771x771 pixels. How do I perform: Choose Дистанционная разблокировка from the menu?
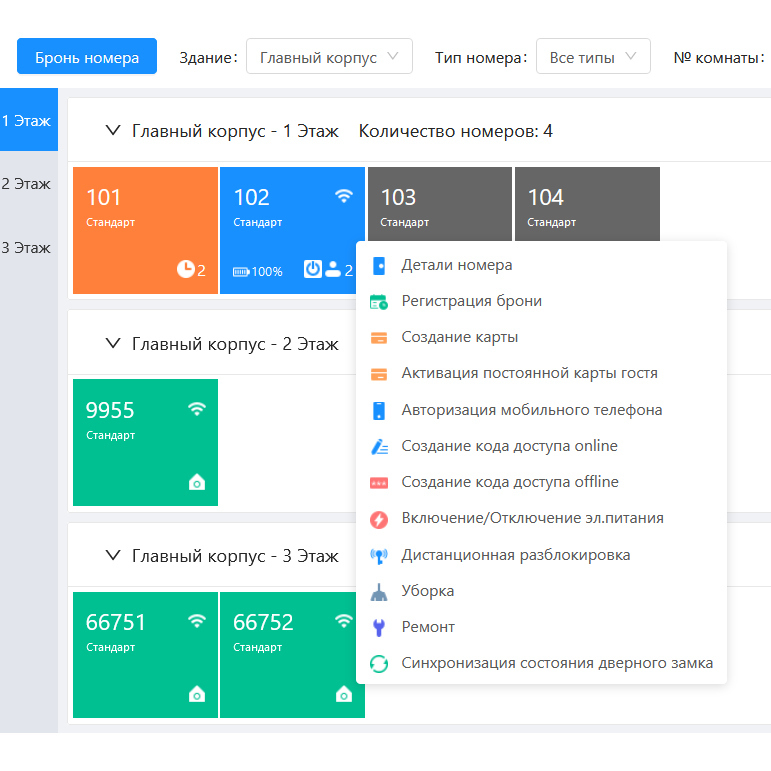click(515, 555)
